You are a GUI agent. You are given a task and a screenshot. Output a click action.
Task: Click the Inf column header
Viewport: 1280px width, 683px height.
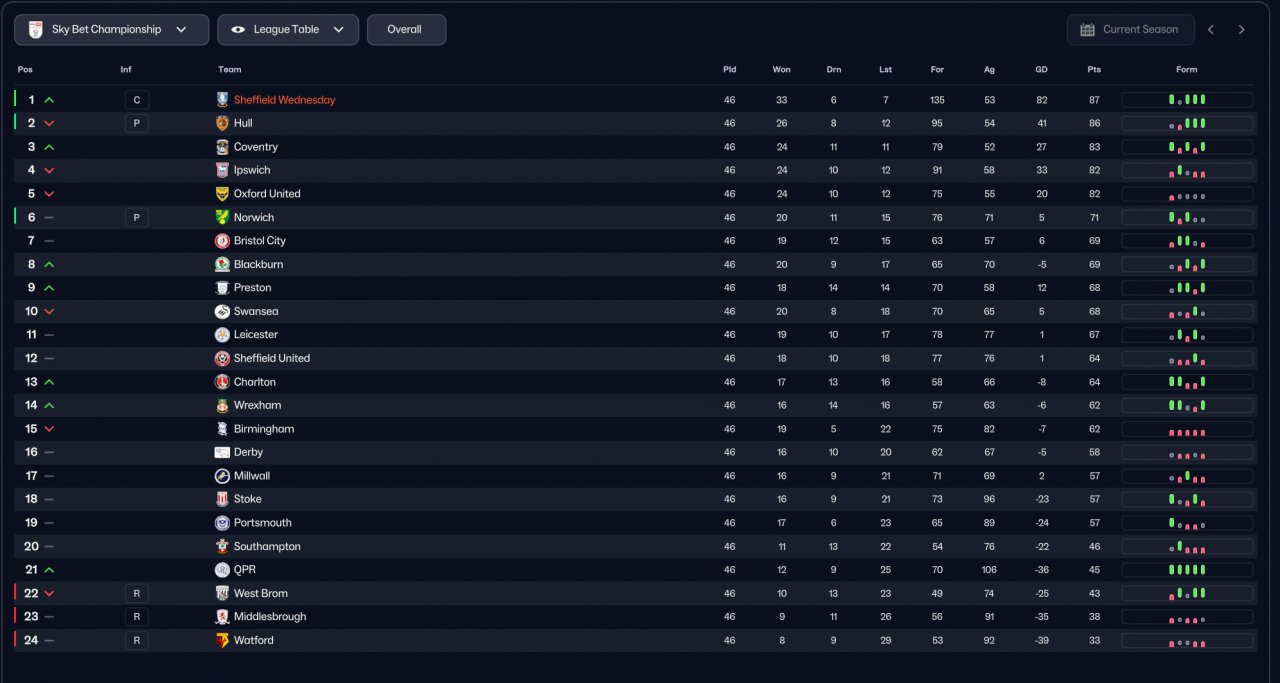pyautogui.click(x=126, y=70)
